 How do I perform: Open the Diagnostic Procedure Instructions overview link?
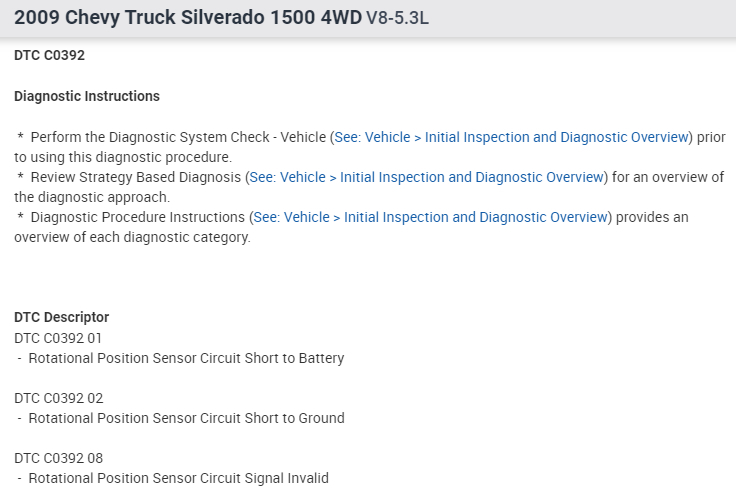430,217
